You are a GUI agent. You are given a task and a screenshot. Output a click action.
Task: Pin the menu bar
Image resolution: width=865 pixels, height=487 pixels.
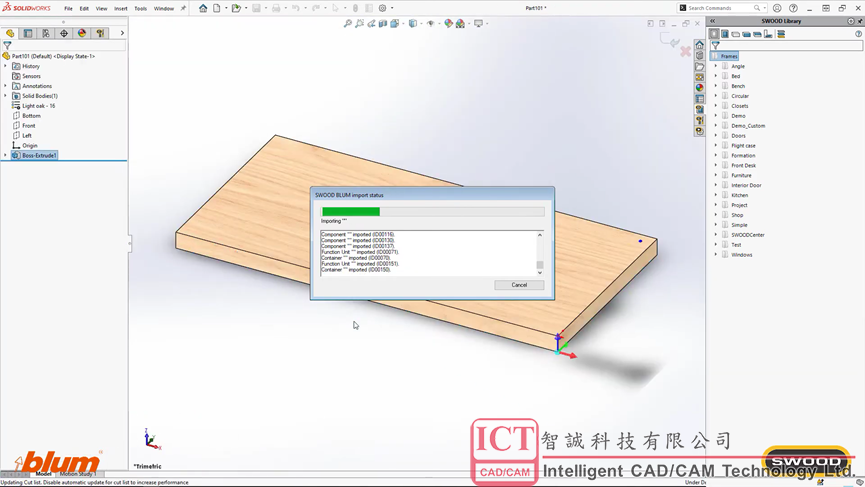(x=183, y=8)
